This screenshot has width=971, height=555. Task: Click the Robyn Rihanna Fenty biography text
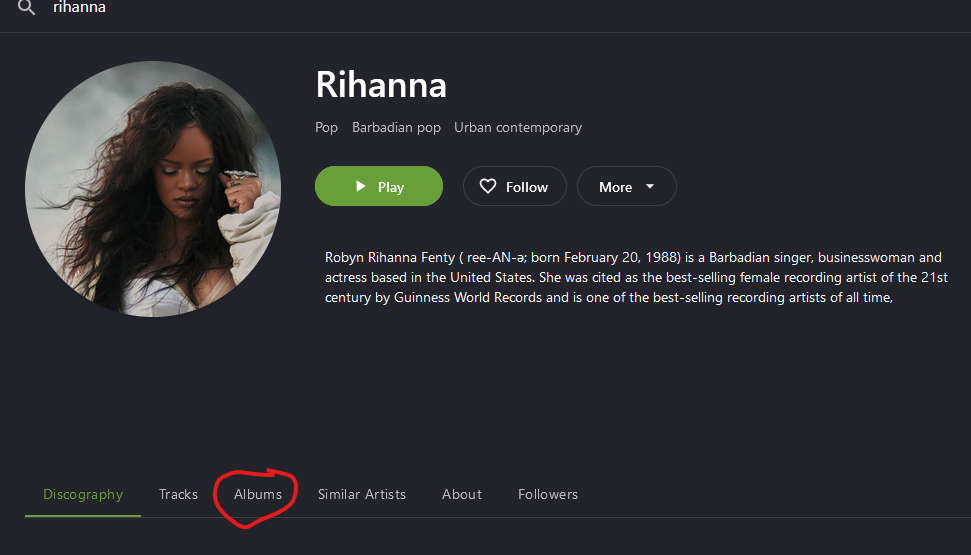[x=636, y=278]
